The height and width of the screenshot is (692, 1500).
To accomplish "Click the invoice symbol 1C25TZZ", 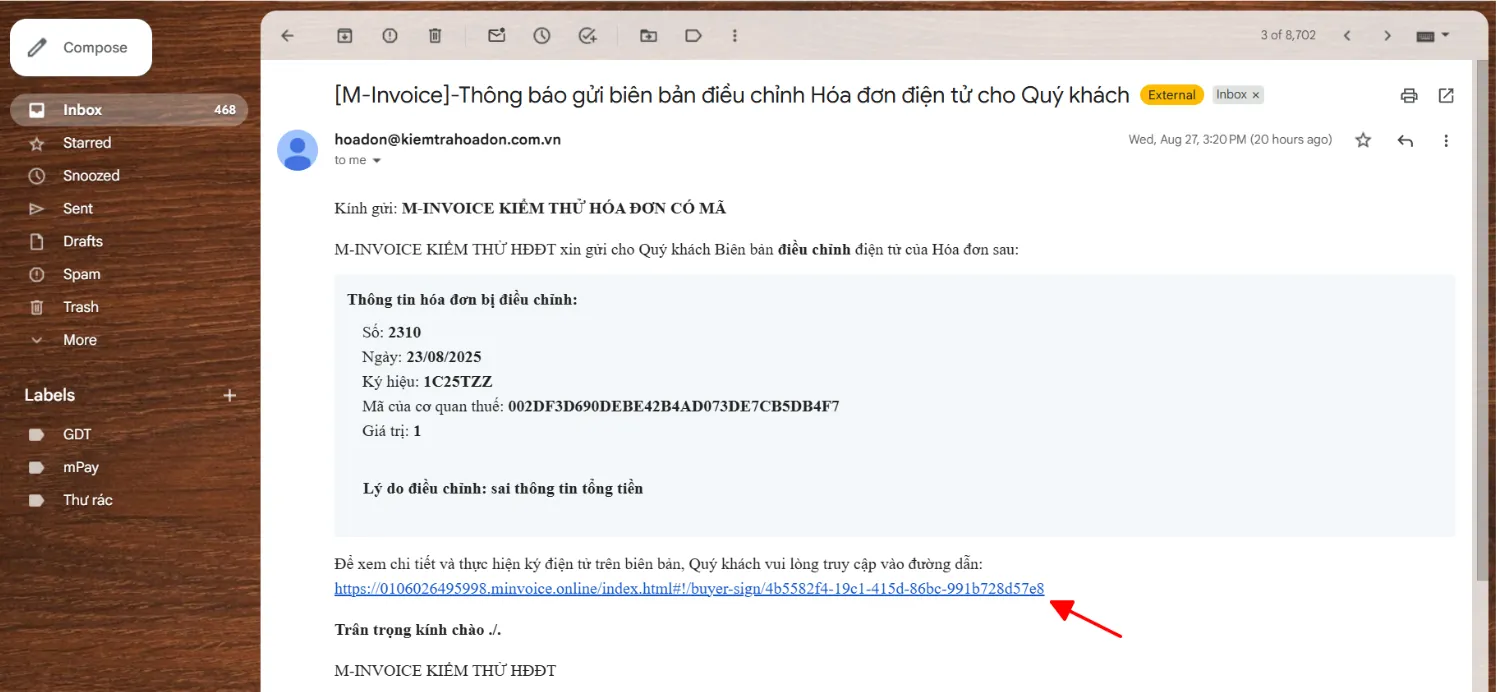I will (458, 382).
